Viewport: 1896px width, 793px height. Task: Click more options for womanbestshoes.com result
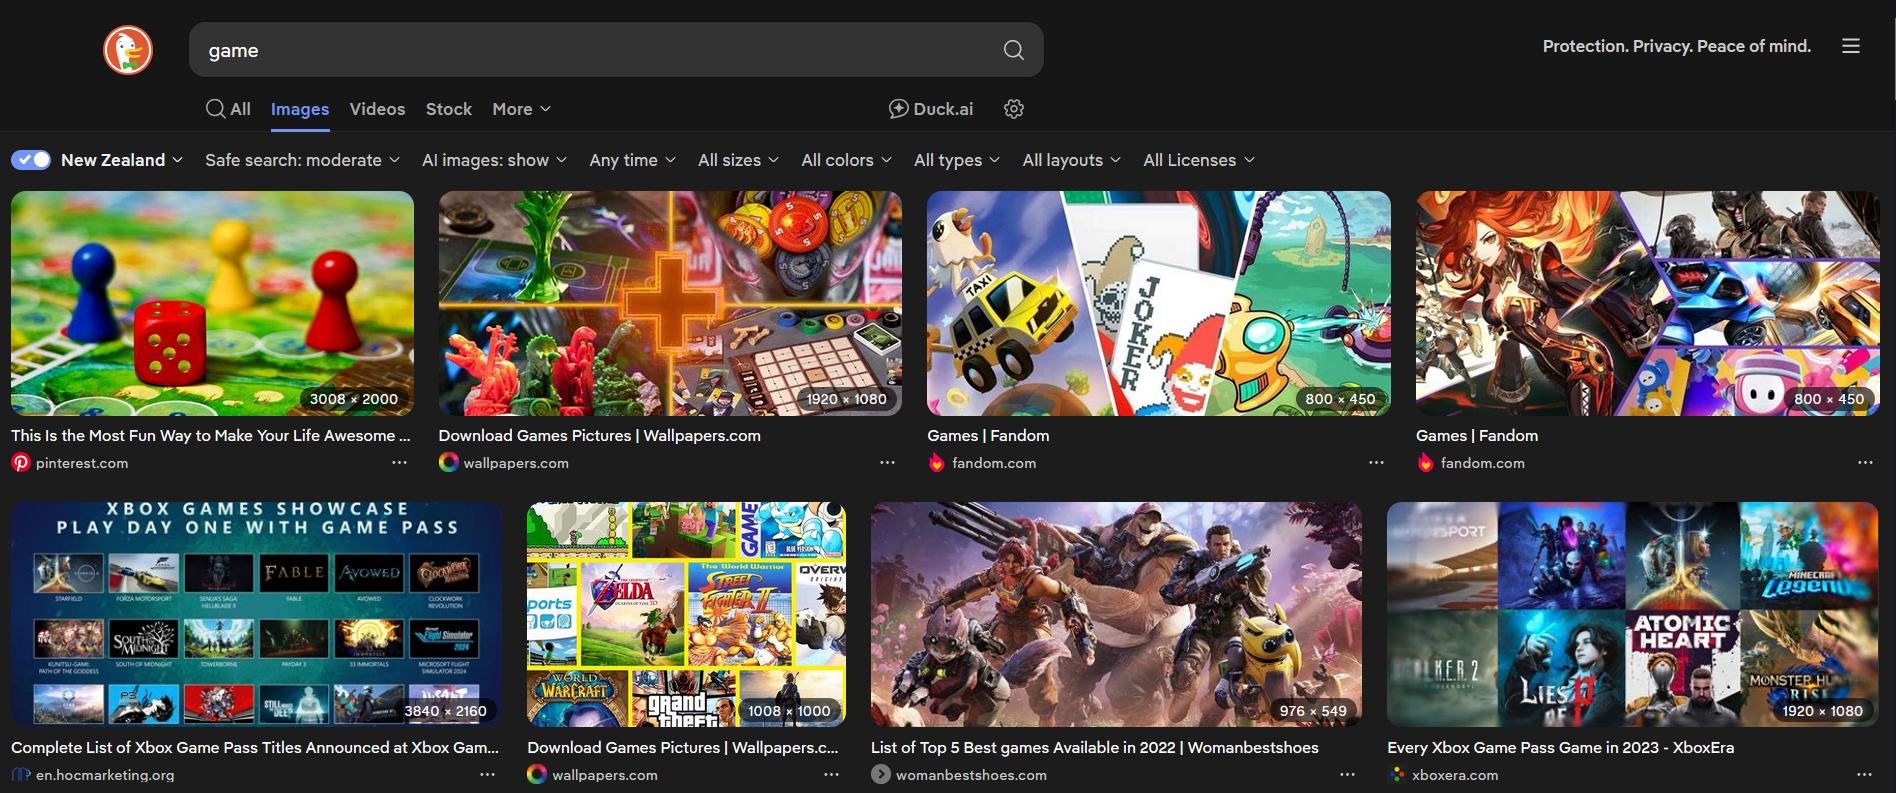pos(1347,775)
